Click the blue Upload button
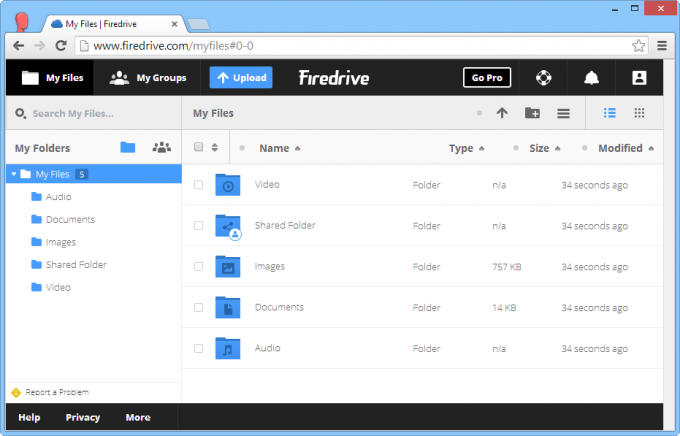Image resolution: width=680 pixels, height=436 pixels. pos(241,78)
